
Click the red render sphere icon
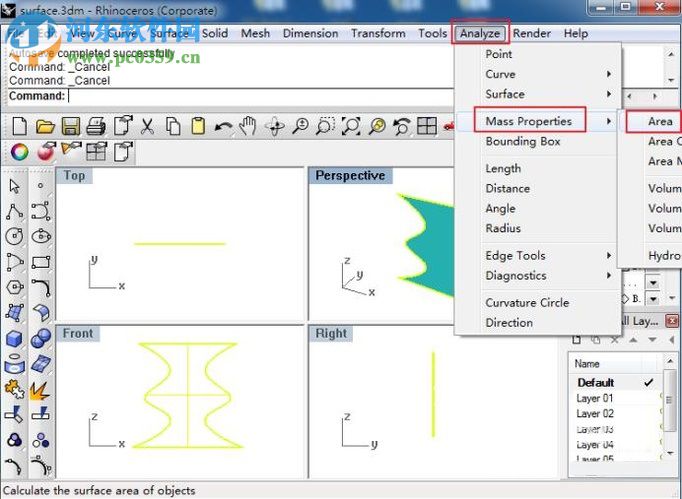pos(46,151)
